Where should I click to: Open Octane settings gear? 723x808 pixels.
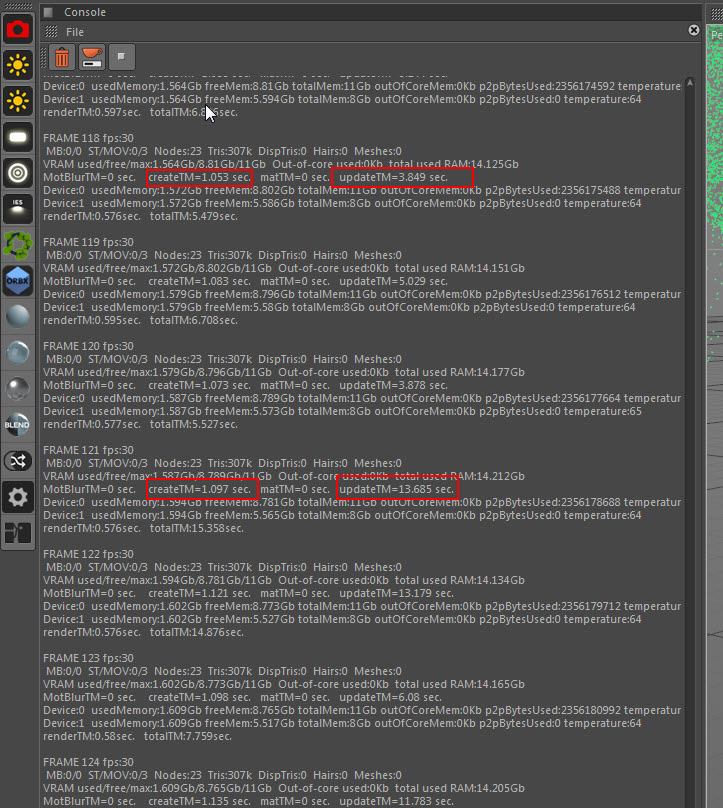point(18,497)
